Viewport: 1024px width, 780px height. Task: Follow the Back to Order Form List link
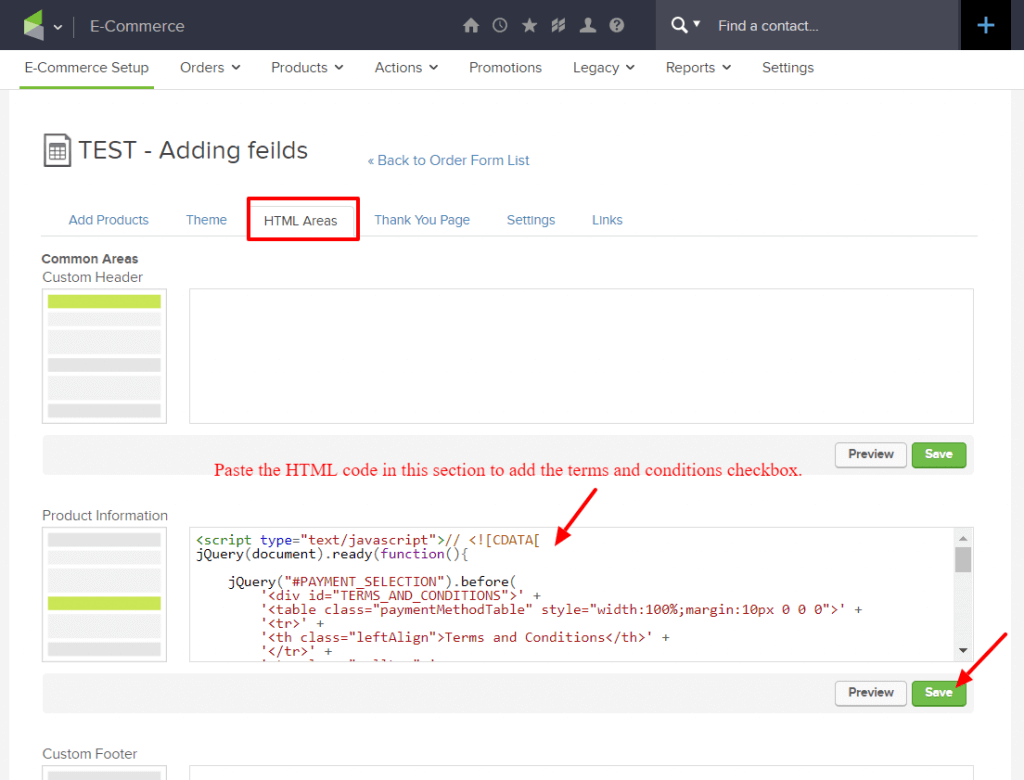point(449,161)
